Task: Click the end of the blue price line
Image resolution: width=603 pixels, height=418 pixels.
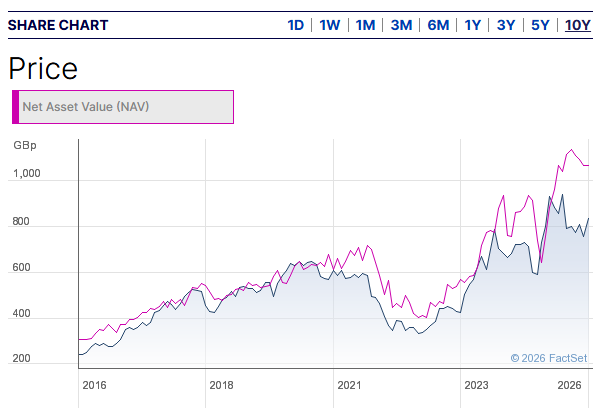Action: click(x=588, y=218)
